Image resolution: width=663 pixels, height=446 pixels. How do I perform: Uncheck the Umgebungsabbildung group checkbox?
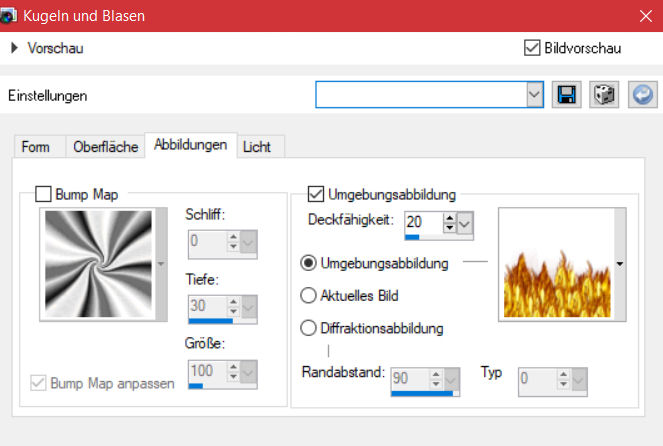point(316,194)
